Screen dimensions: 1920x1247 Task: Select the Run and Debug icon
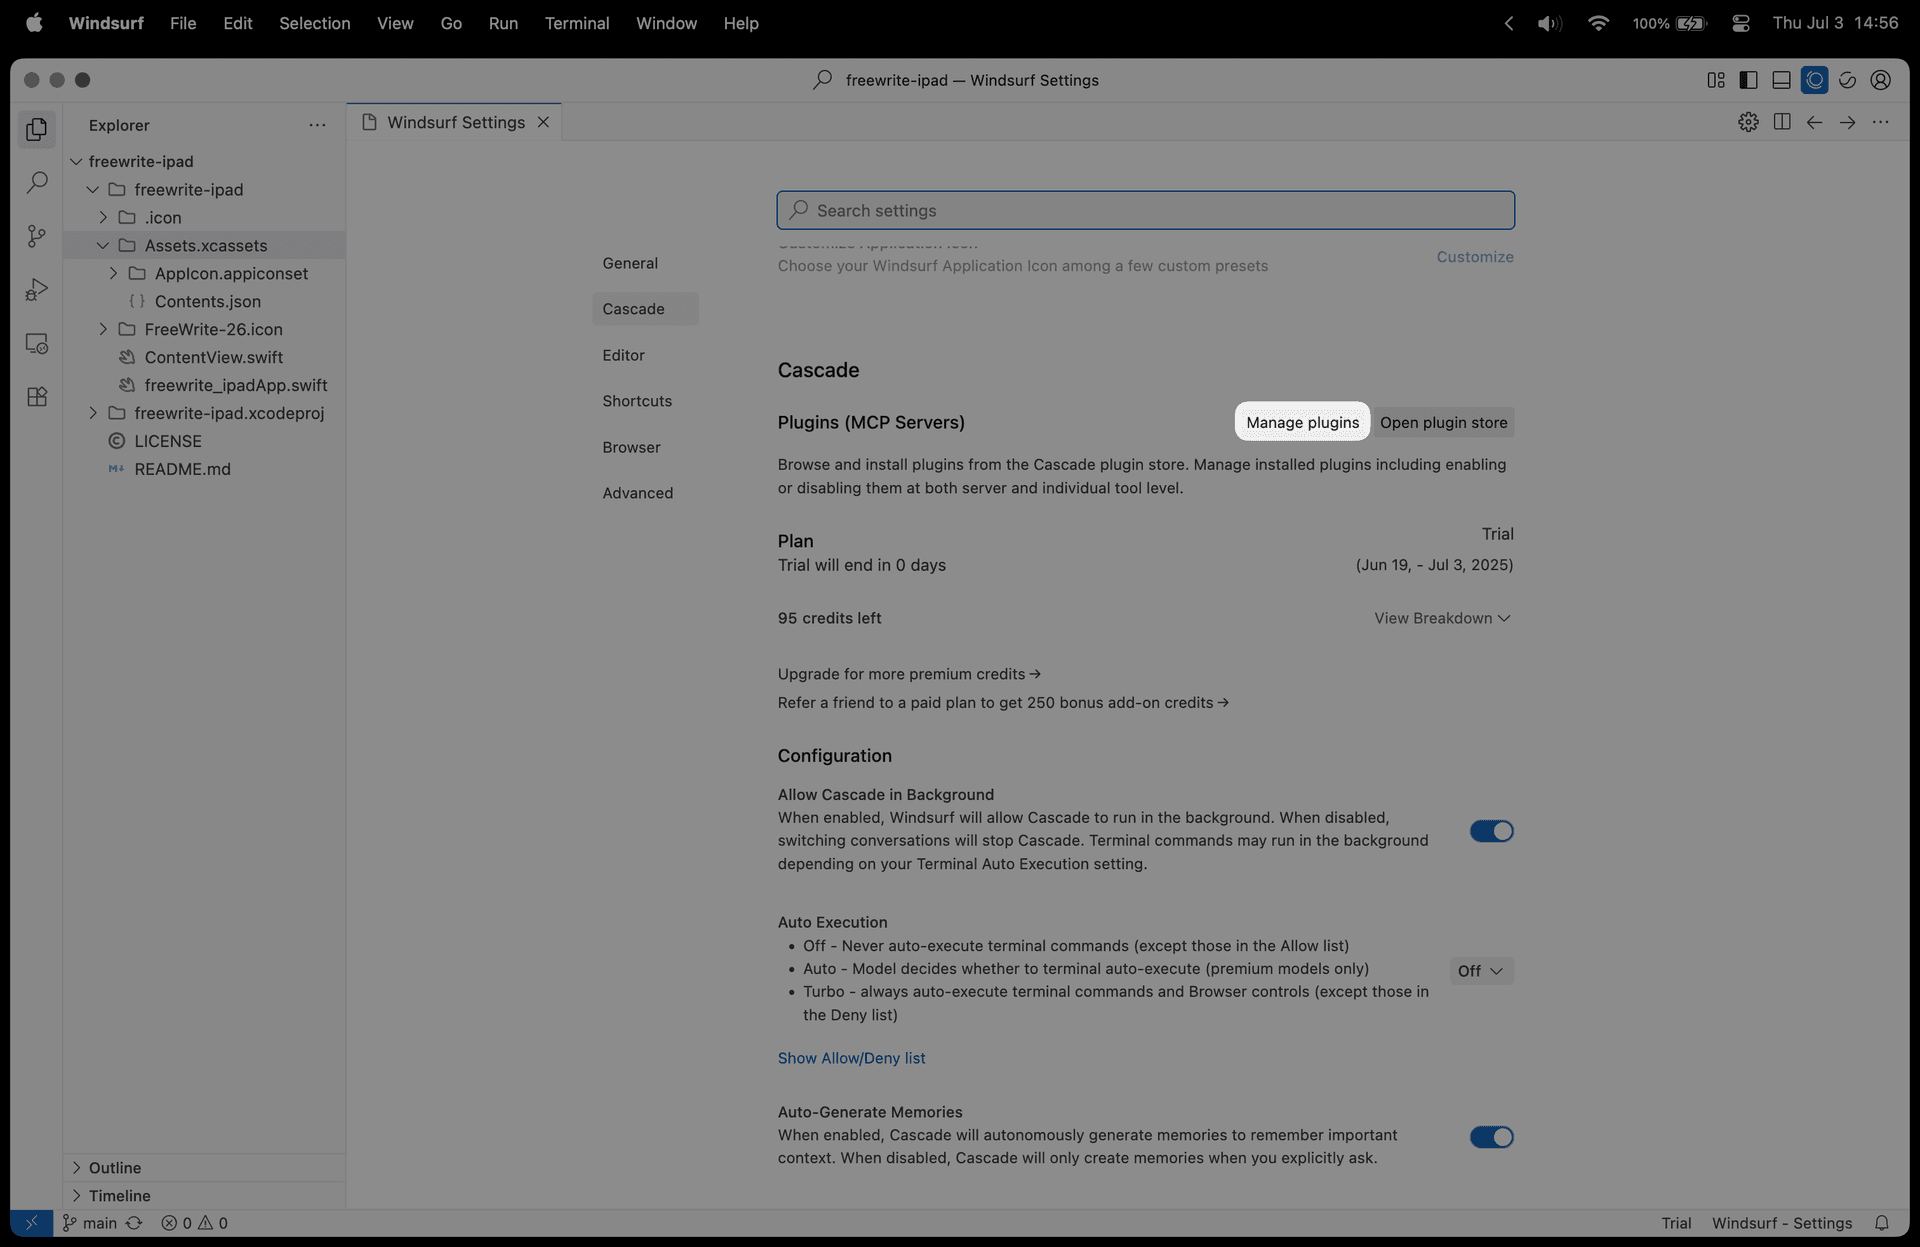(37, 290)
